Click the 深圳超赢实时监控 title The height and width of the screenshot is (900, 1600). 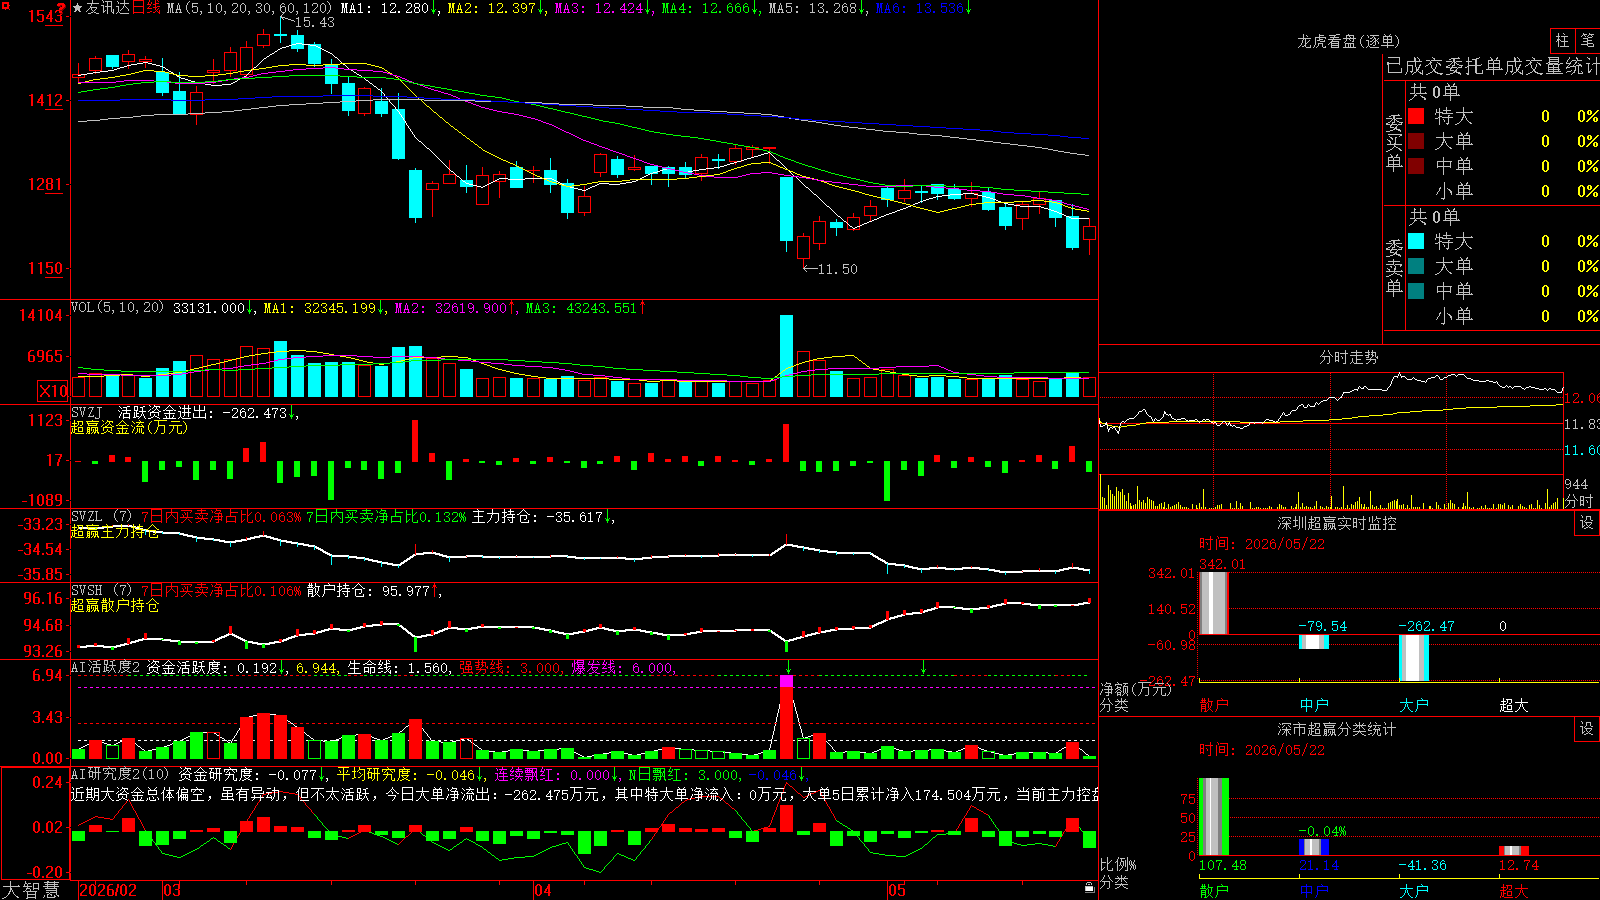coord(1336,523)
